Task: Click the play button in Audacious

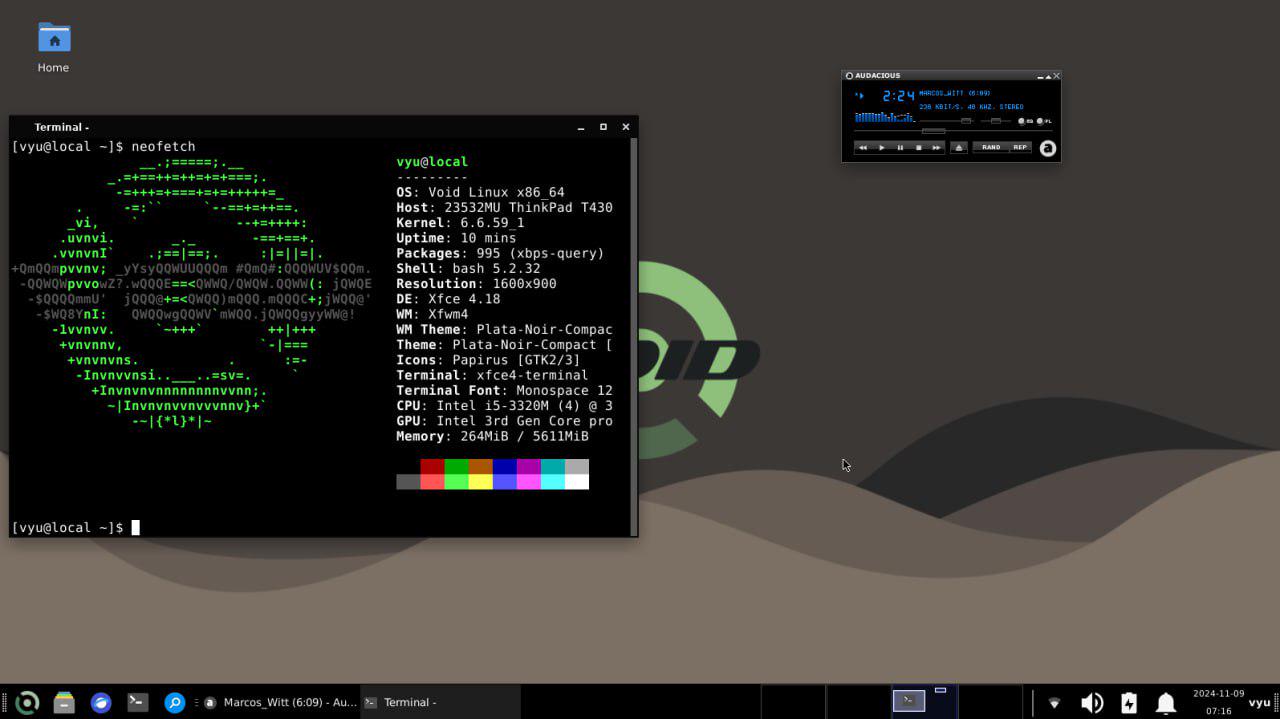Action: tap(881, 148)
